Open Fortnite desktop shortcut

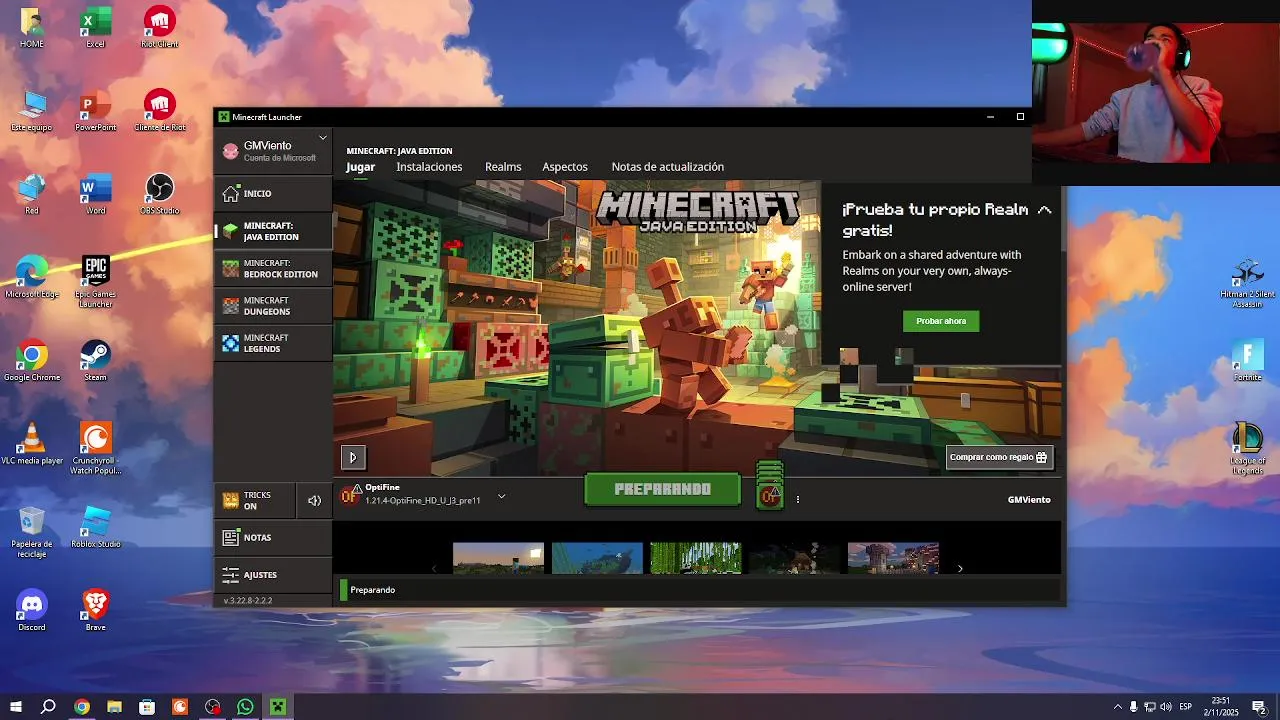pos(1247,361)
